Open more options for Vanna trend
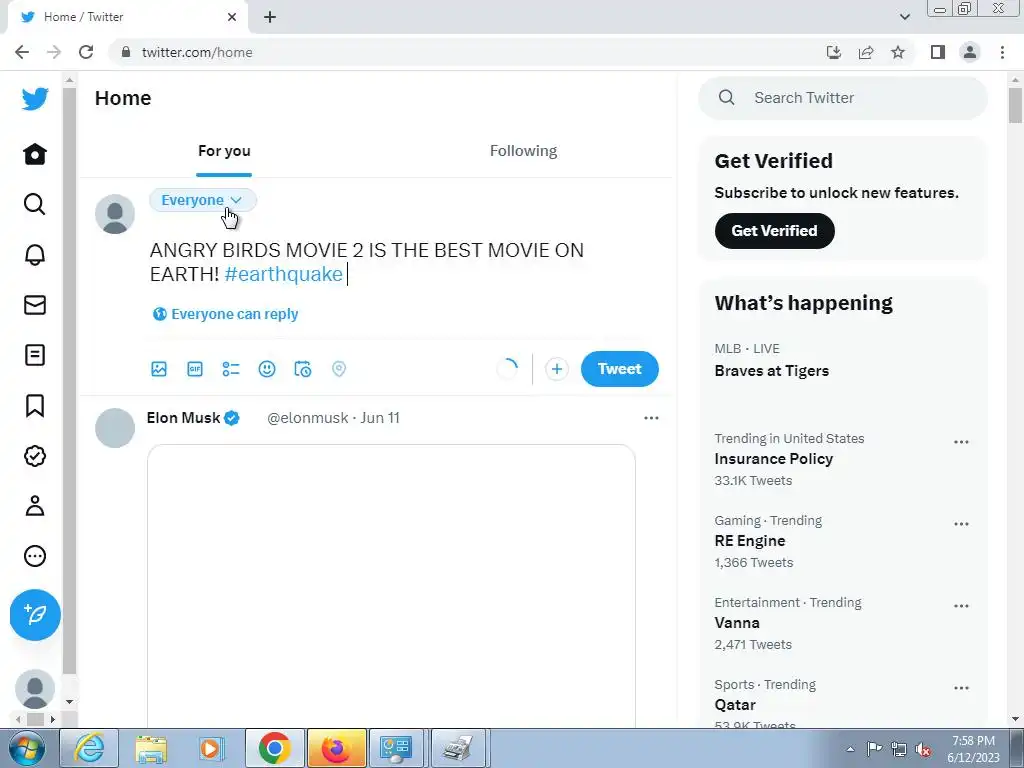This screenshot has height=768, width=1024. pos(961,606)
